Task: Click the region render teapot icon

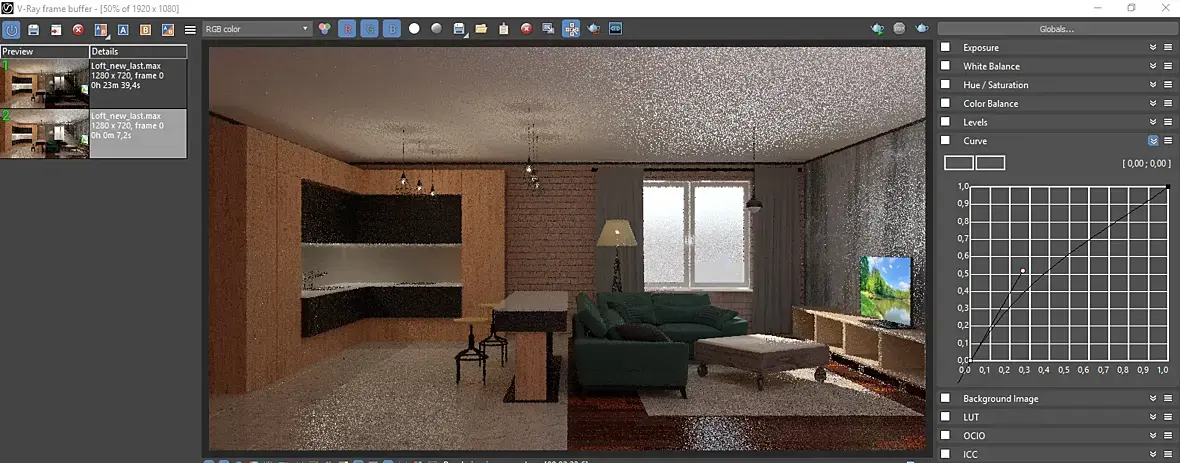Action: (x=593, y=29)
